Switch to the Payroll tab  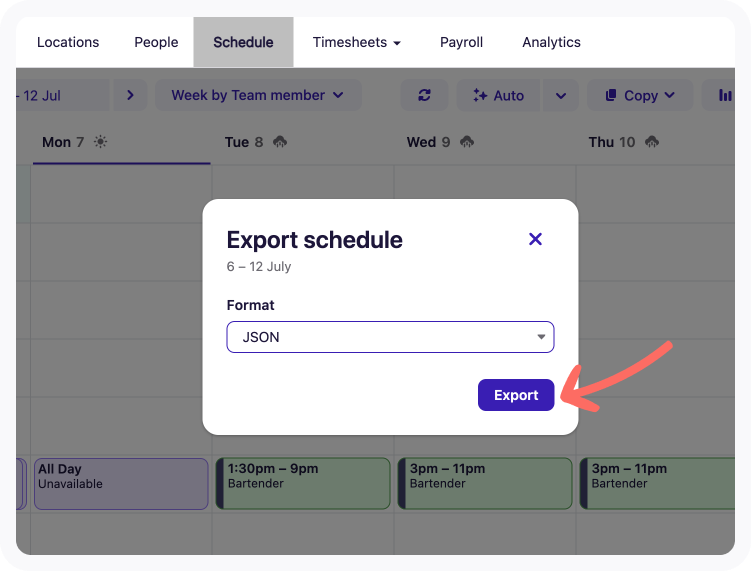click(461, 42)
